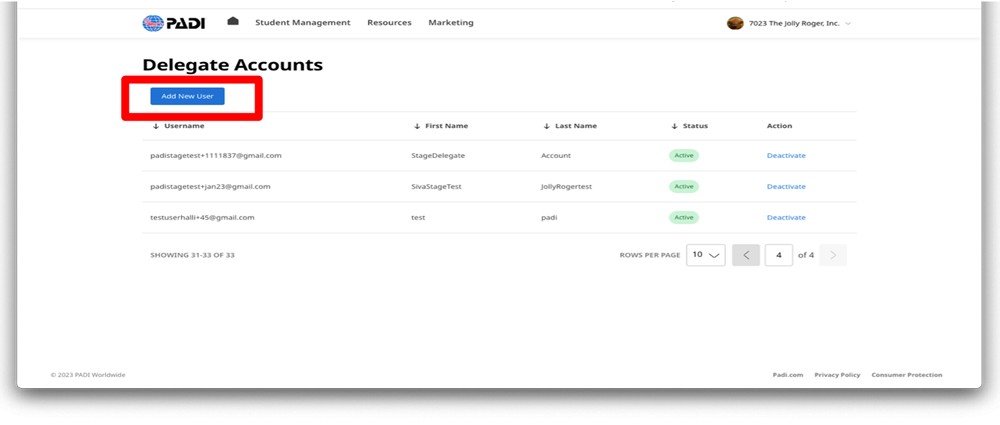1000x425 pixels.
Task: Open the Resources menu
Action: [389, 23]
